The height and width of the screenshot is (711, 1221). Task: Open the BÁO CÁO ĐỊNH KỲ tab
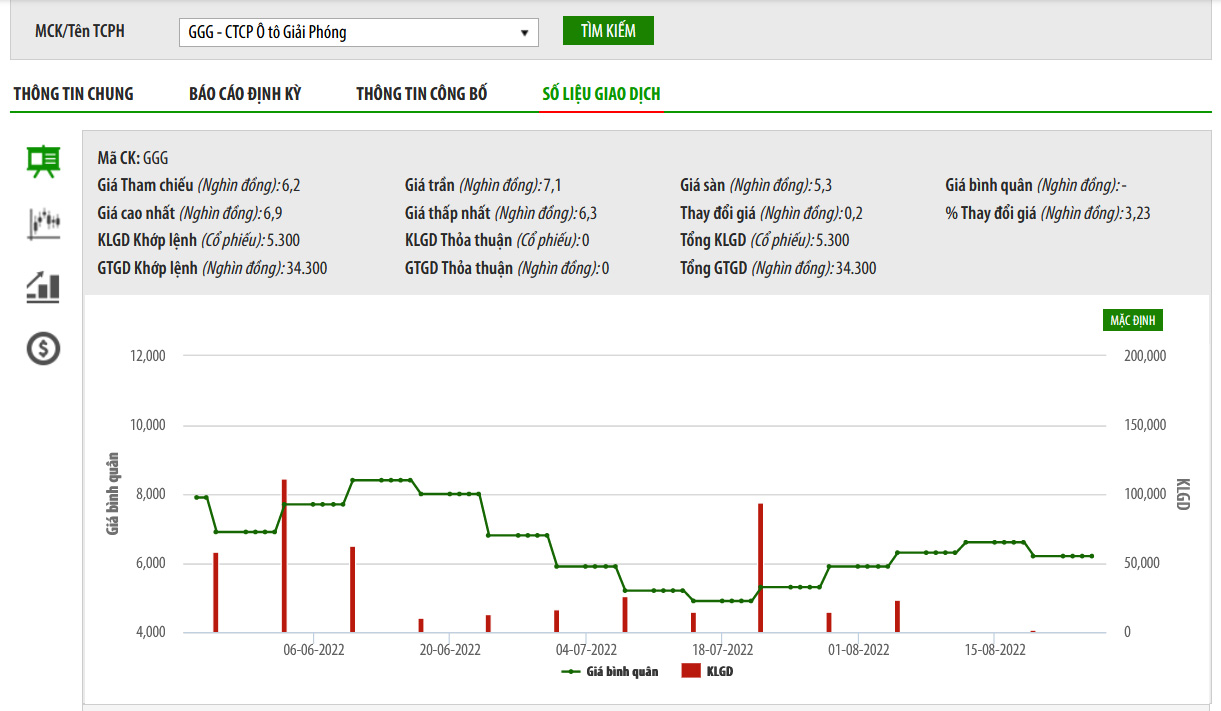tap(245, 94)
